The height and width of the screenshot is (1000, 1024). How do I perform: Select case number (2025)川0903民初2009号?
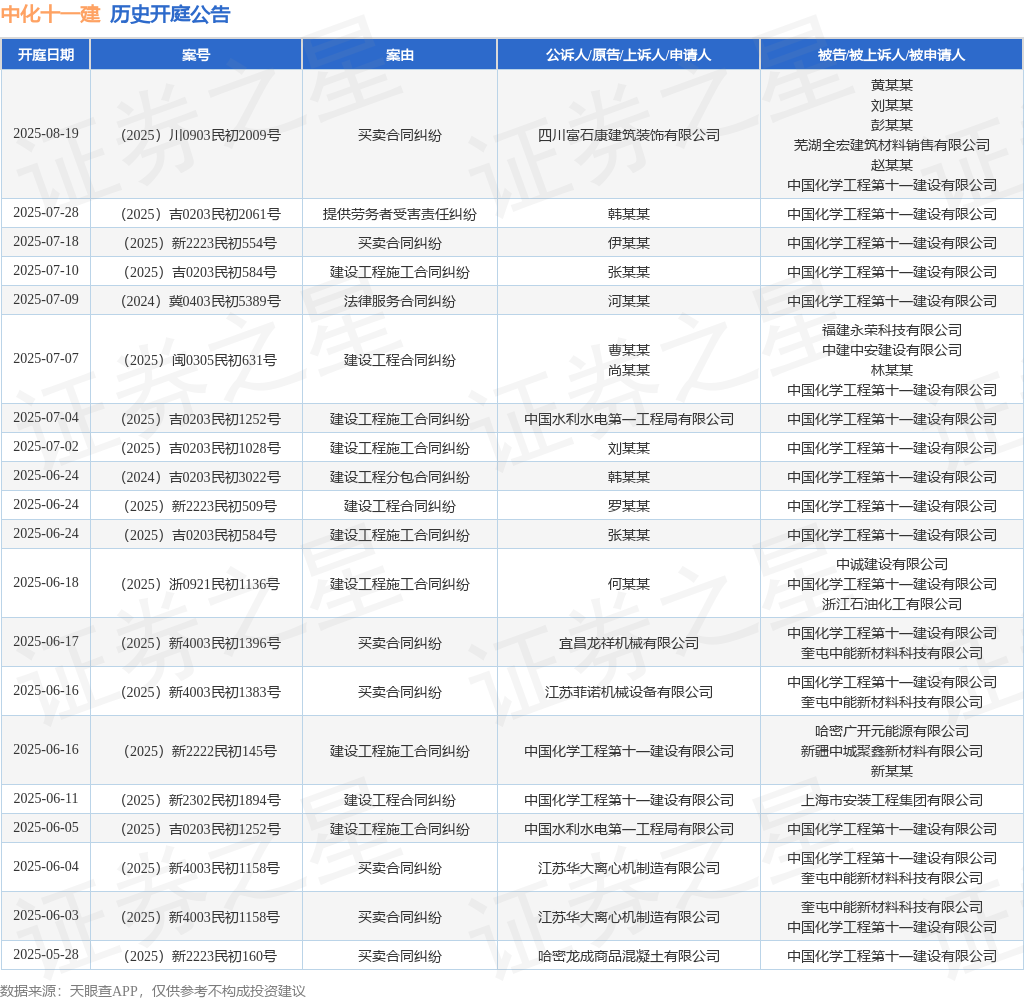200,135
